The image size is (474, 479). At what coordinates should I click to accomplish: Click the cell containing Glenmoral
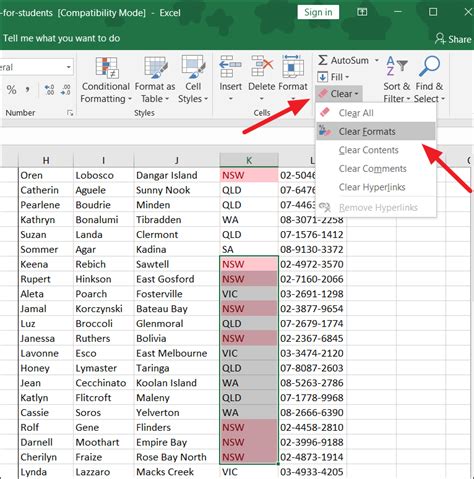[177, 323]
